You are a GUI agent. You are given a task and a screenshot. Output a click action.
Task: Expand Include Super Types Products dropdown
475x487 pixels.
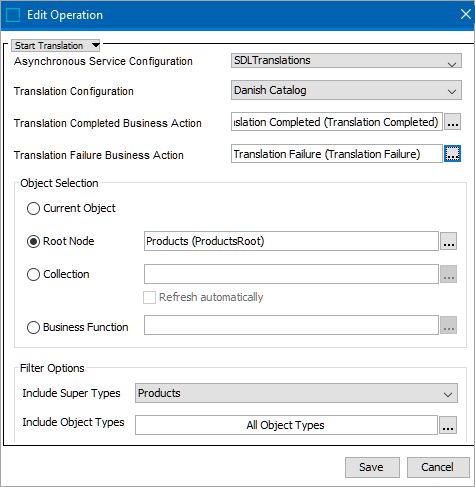click(296, 393)
